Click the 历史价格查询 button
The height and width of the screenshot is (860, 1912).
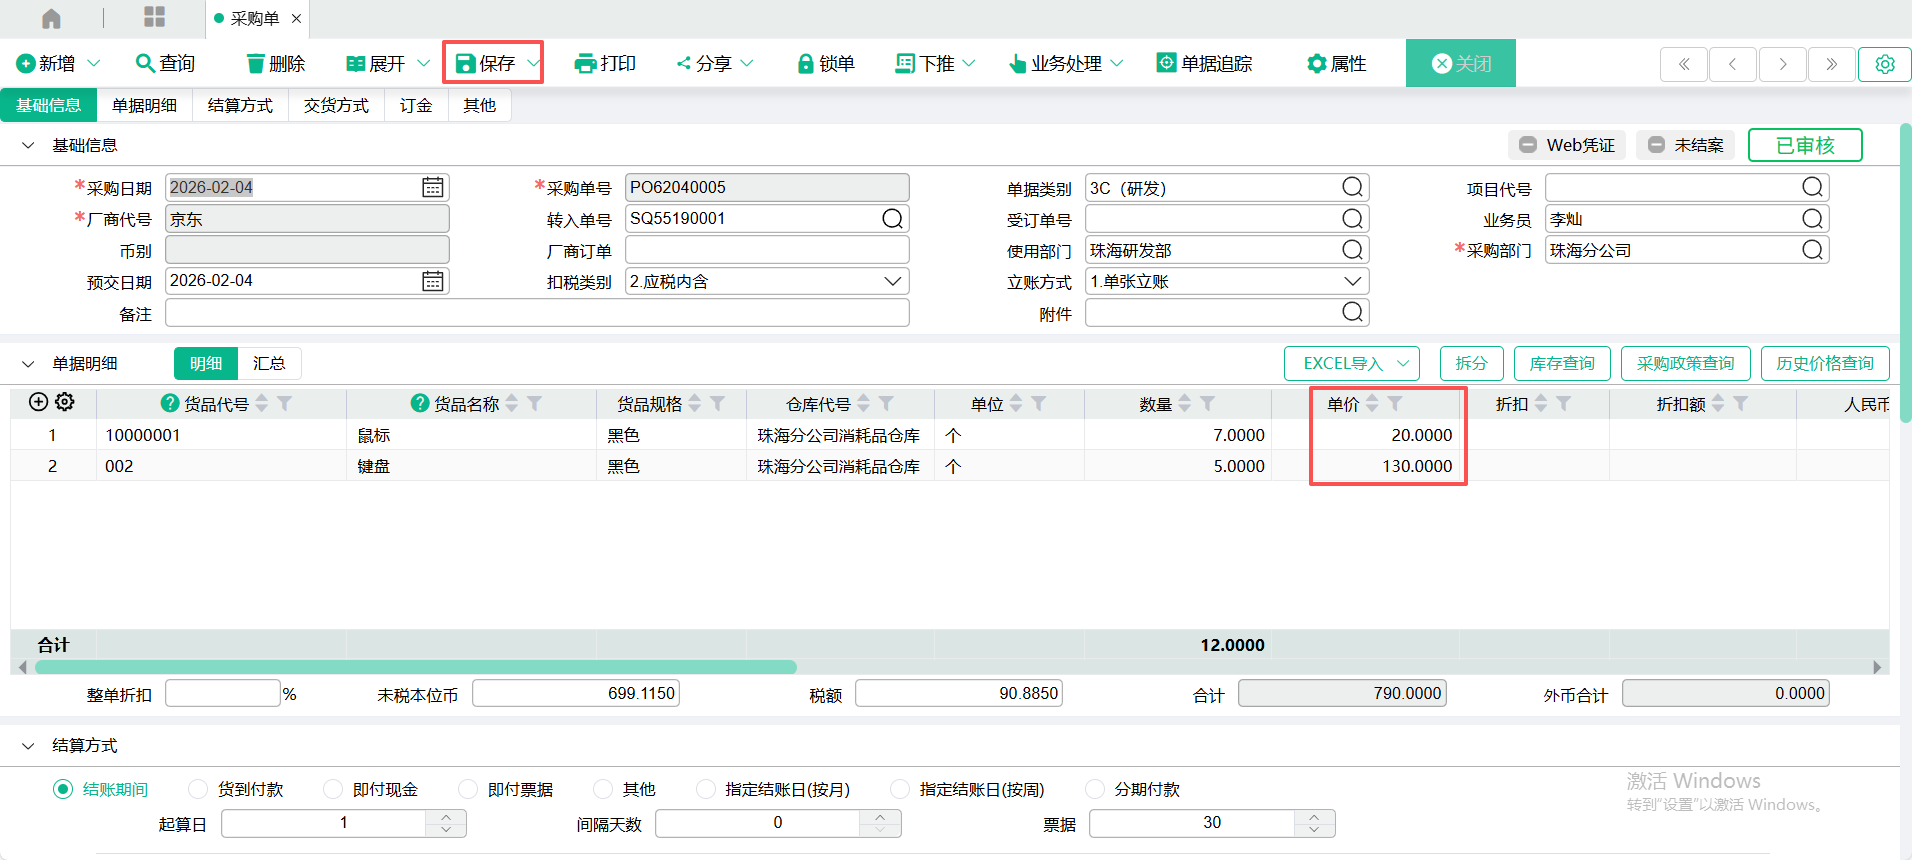point(1824,364)
